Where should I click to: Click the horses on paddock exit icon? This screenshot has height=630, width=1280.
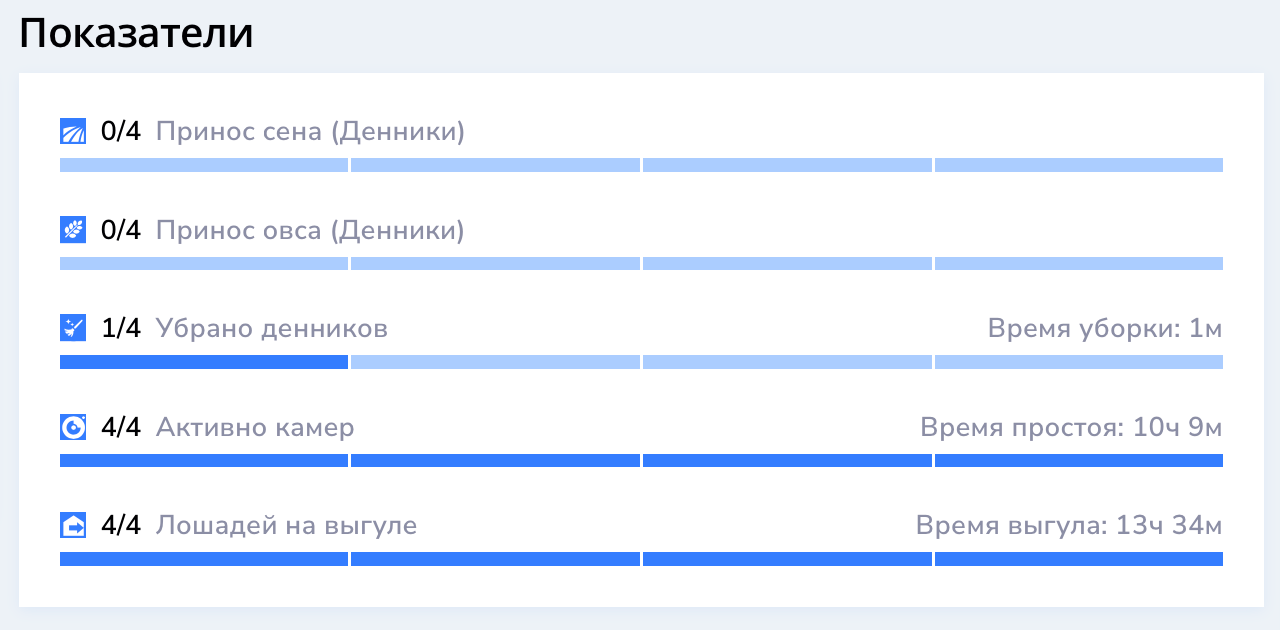pos(73,525)
